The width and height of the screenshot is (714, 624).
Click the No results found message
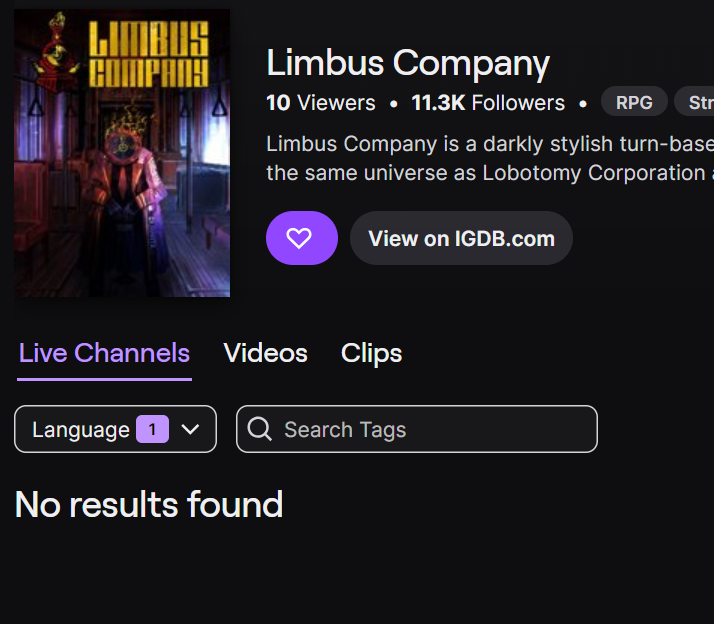pyautogui.click(x=149, y=504)
